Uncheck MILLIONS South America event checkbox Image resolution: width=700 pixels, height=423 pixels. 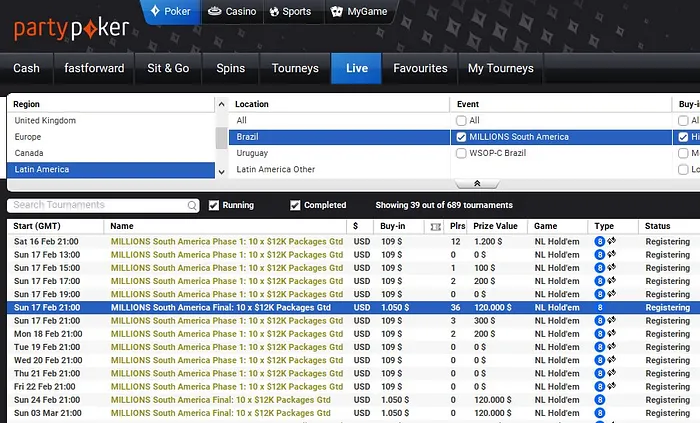tap(461, 137)
